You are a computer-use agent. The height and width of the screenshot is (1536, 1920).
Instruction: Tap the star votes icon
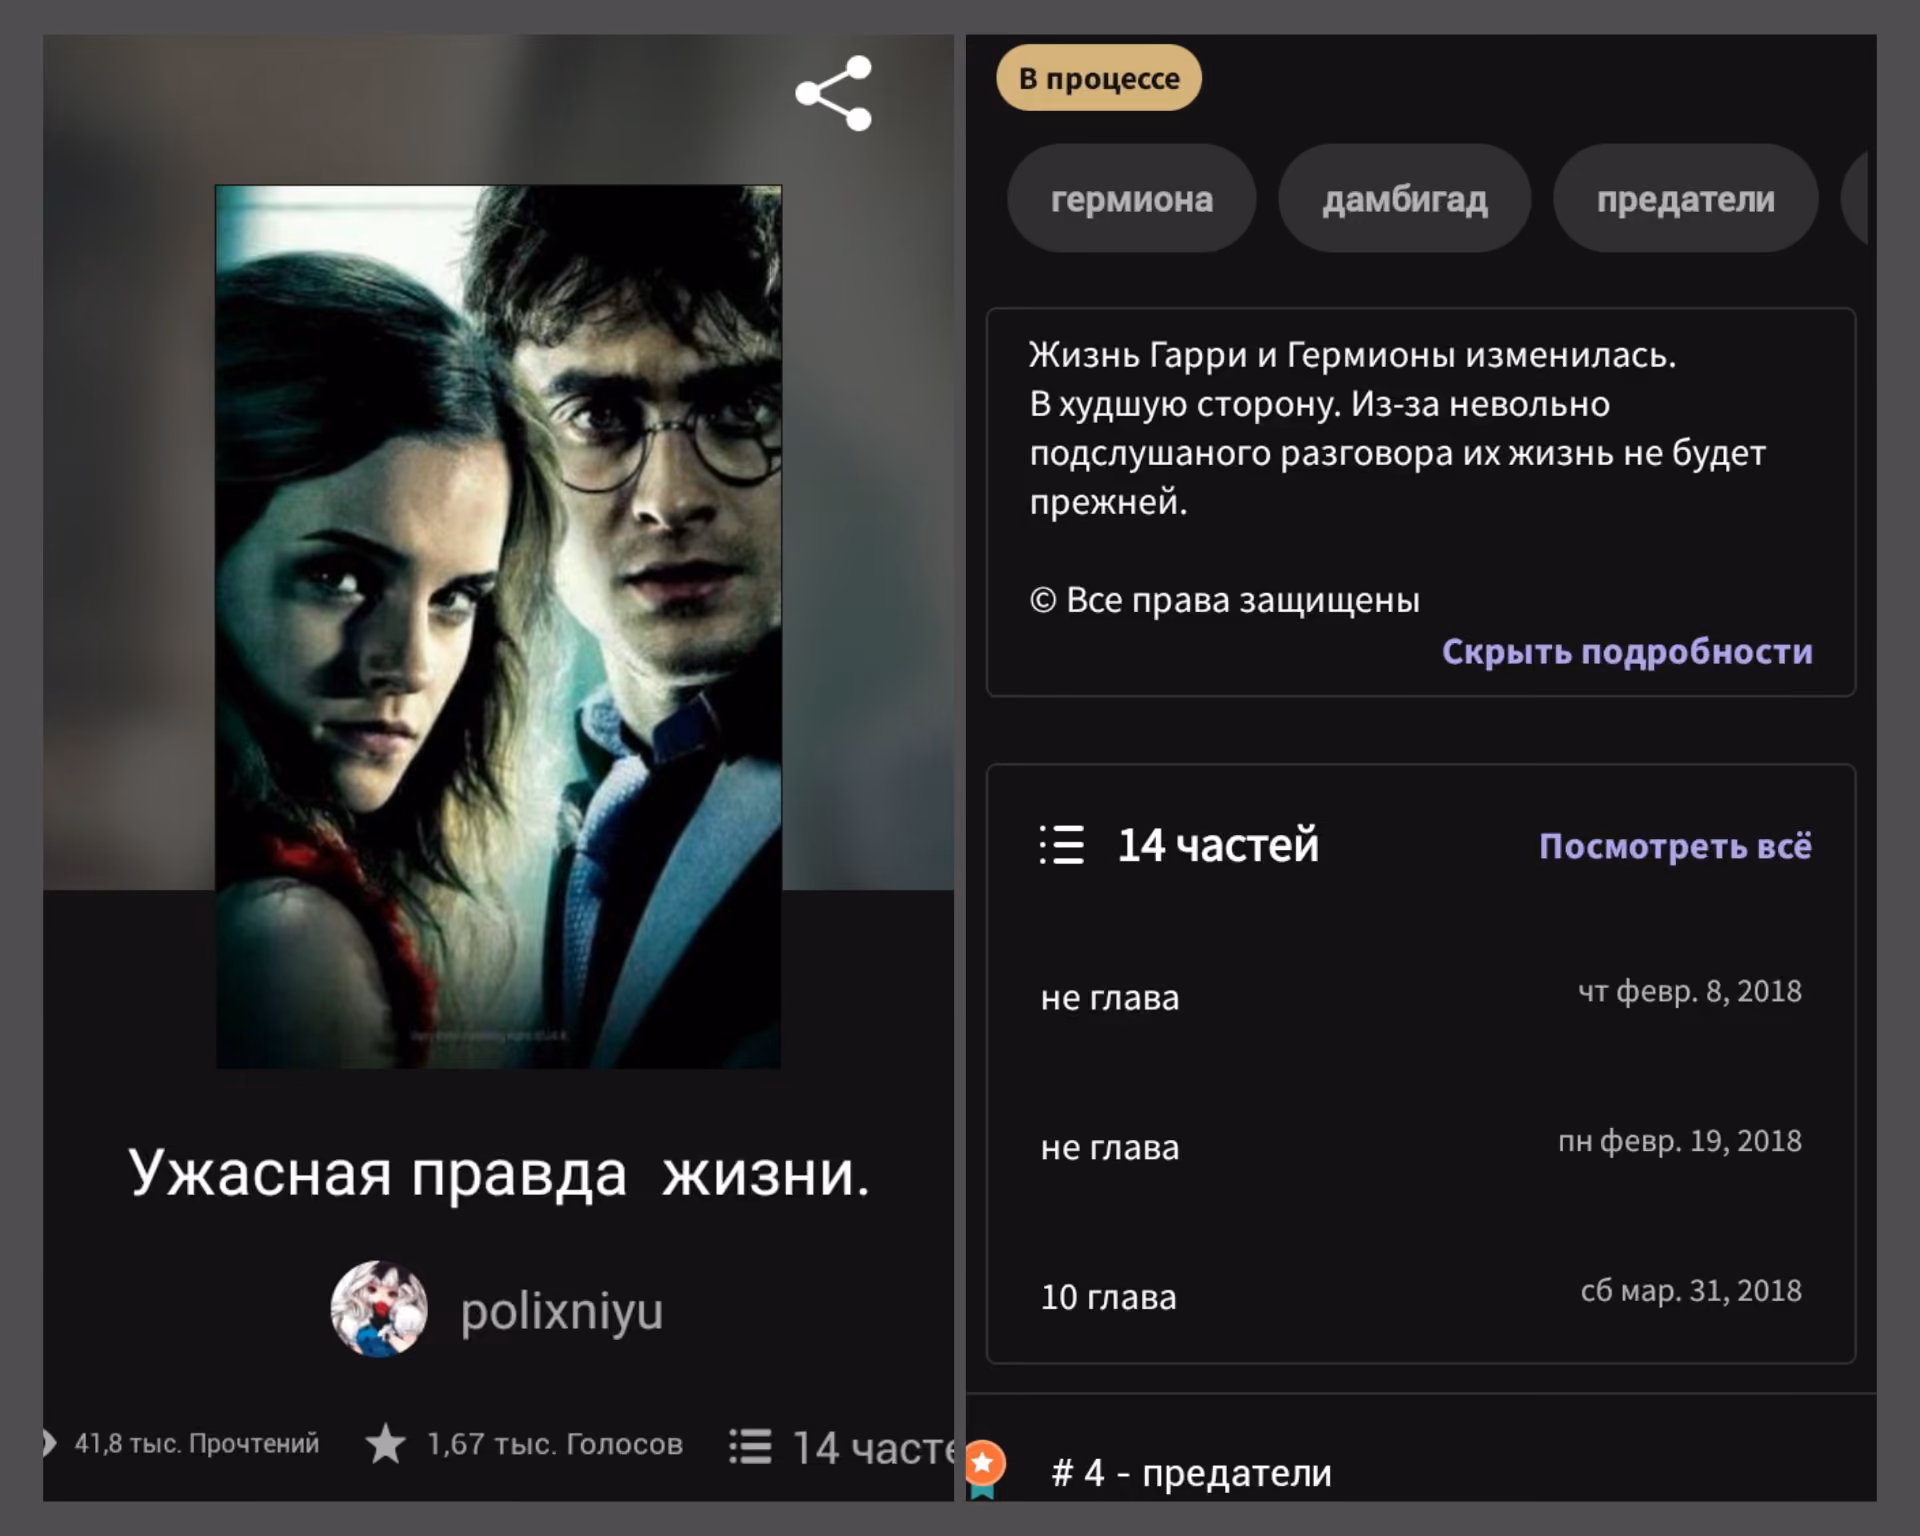pyautogui.click(x=385, y=1444)
